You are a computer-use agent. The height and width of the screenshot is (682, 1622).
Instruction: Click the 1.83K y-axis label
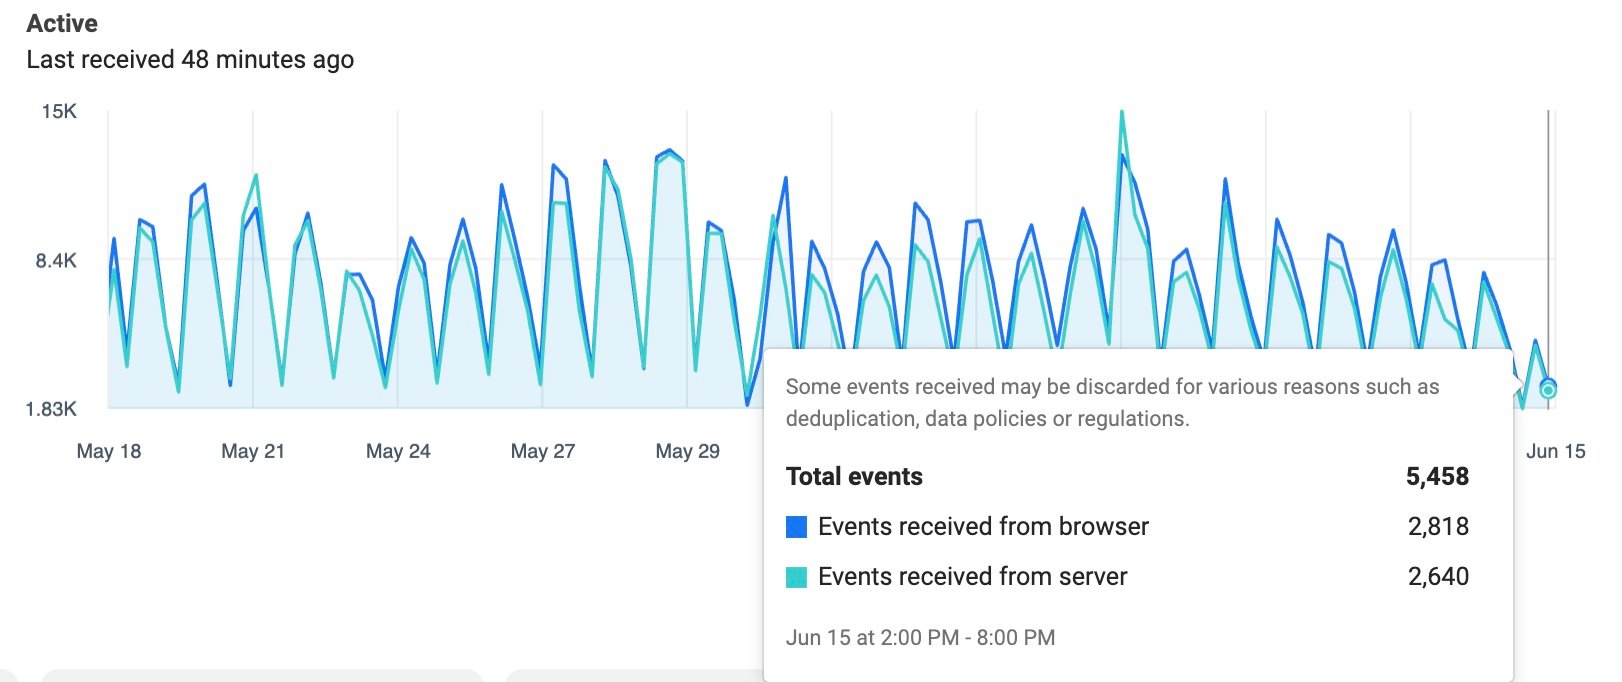point(51,409)
